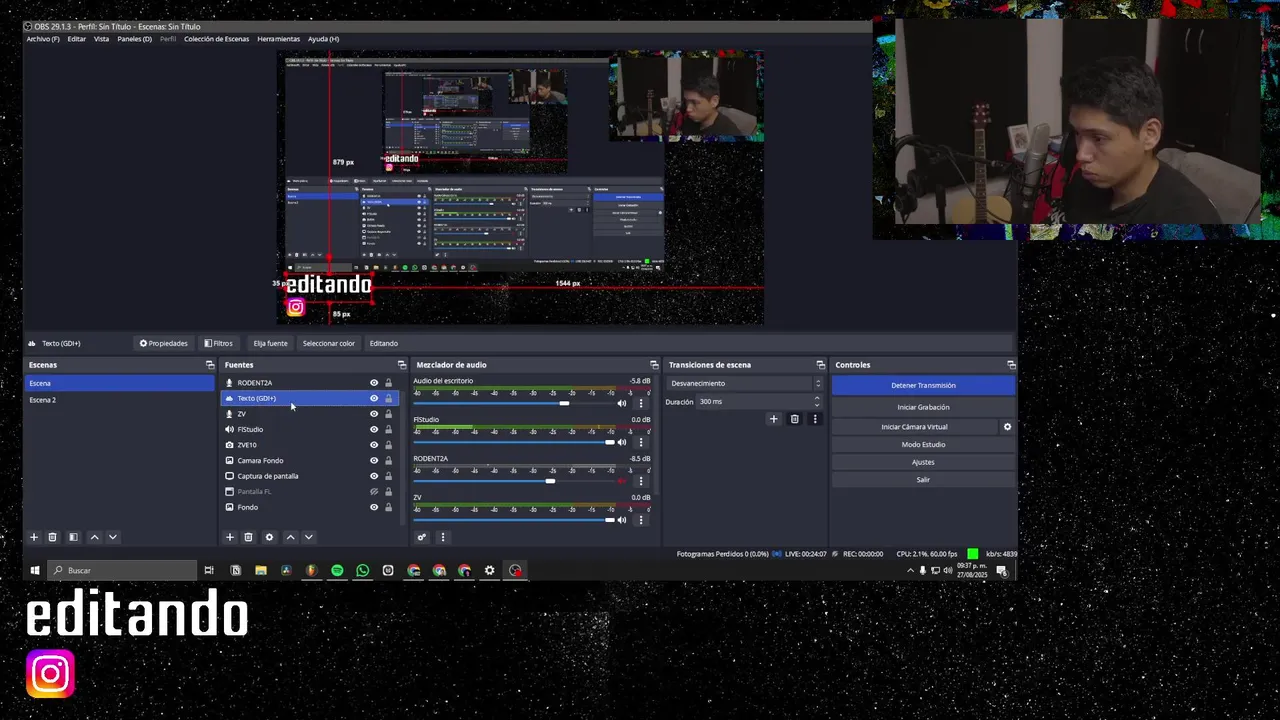Viewport: 1280px width, 720px height.
Task: Open Vista menu
Action: click(102, 39)
